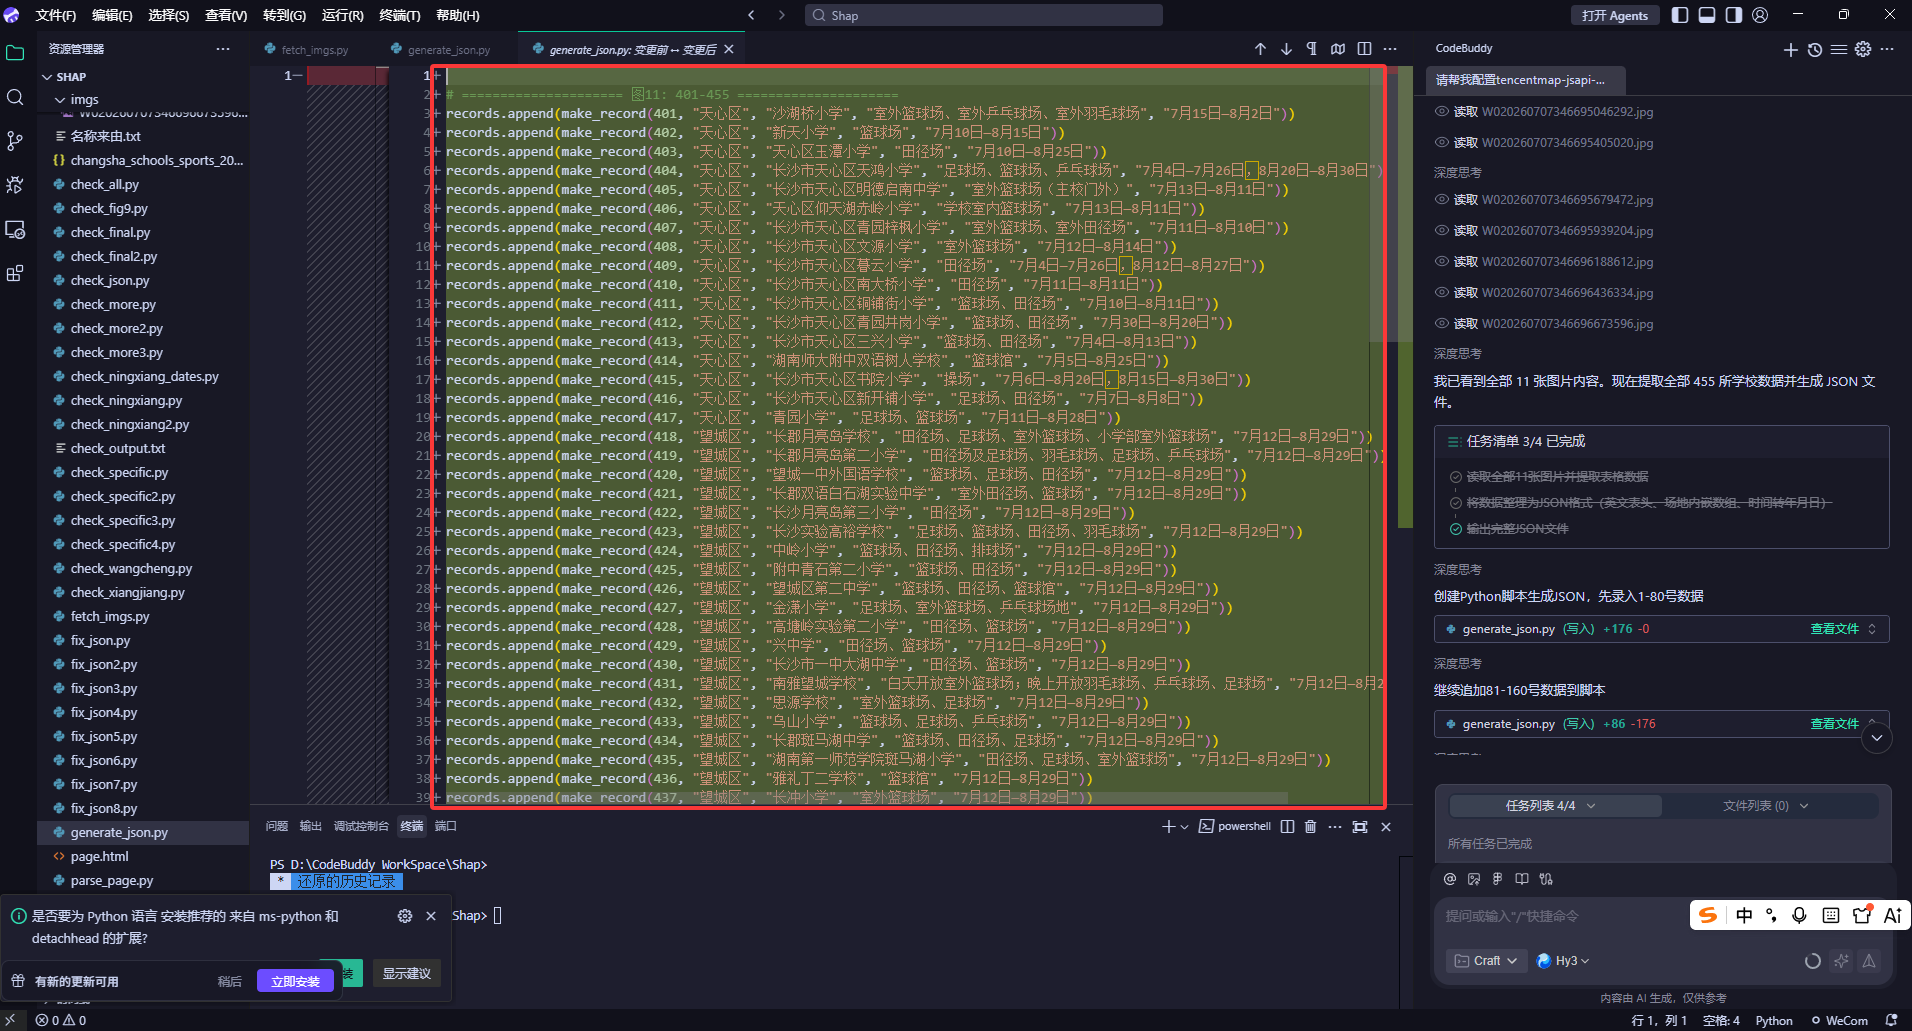This screenshot has height=1031, width=1912.
Task: Click the @ mention icon in chat input
Action: coord(1450,879)
